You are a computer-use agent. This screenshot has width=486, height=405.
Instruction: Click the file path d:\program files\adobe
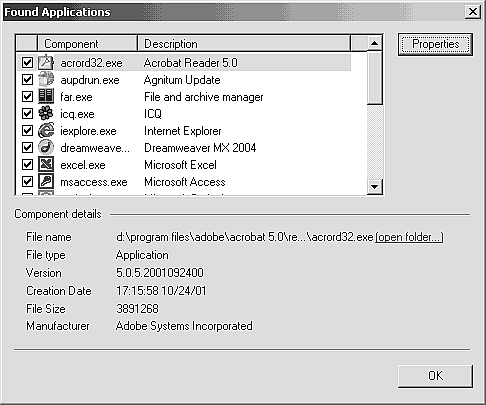click(245, 237)
